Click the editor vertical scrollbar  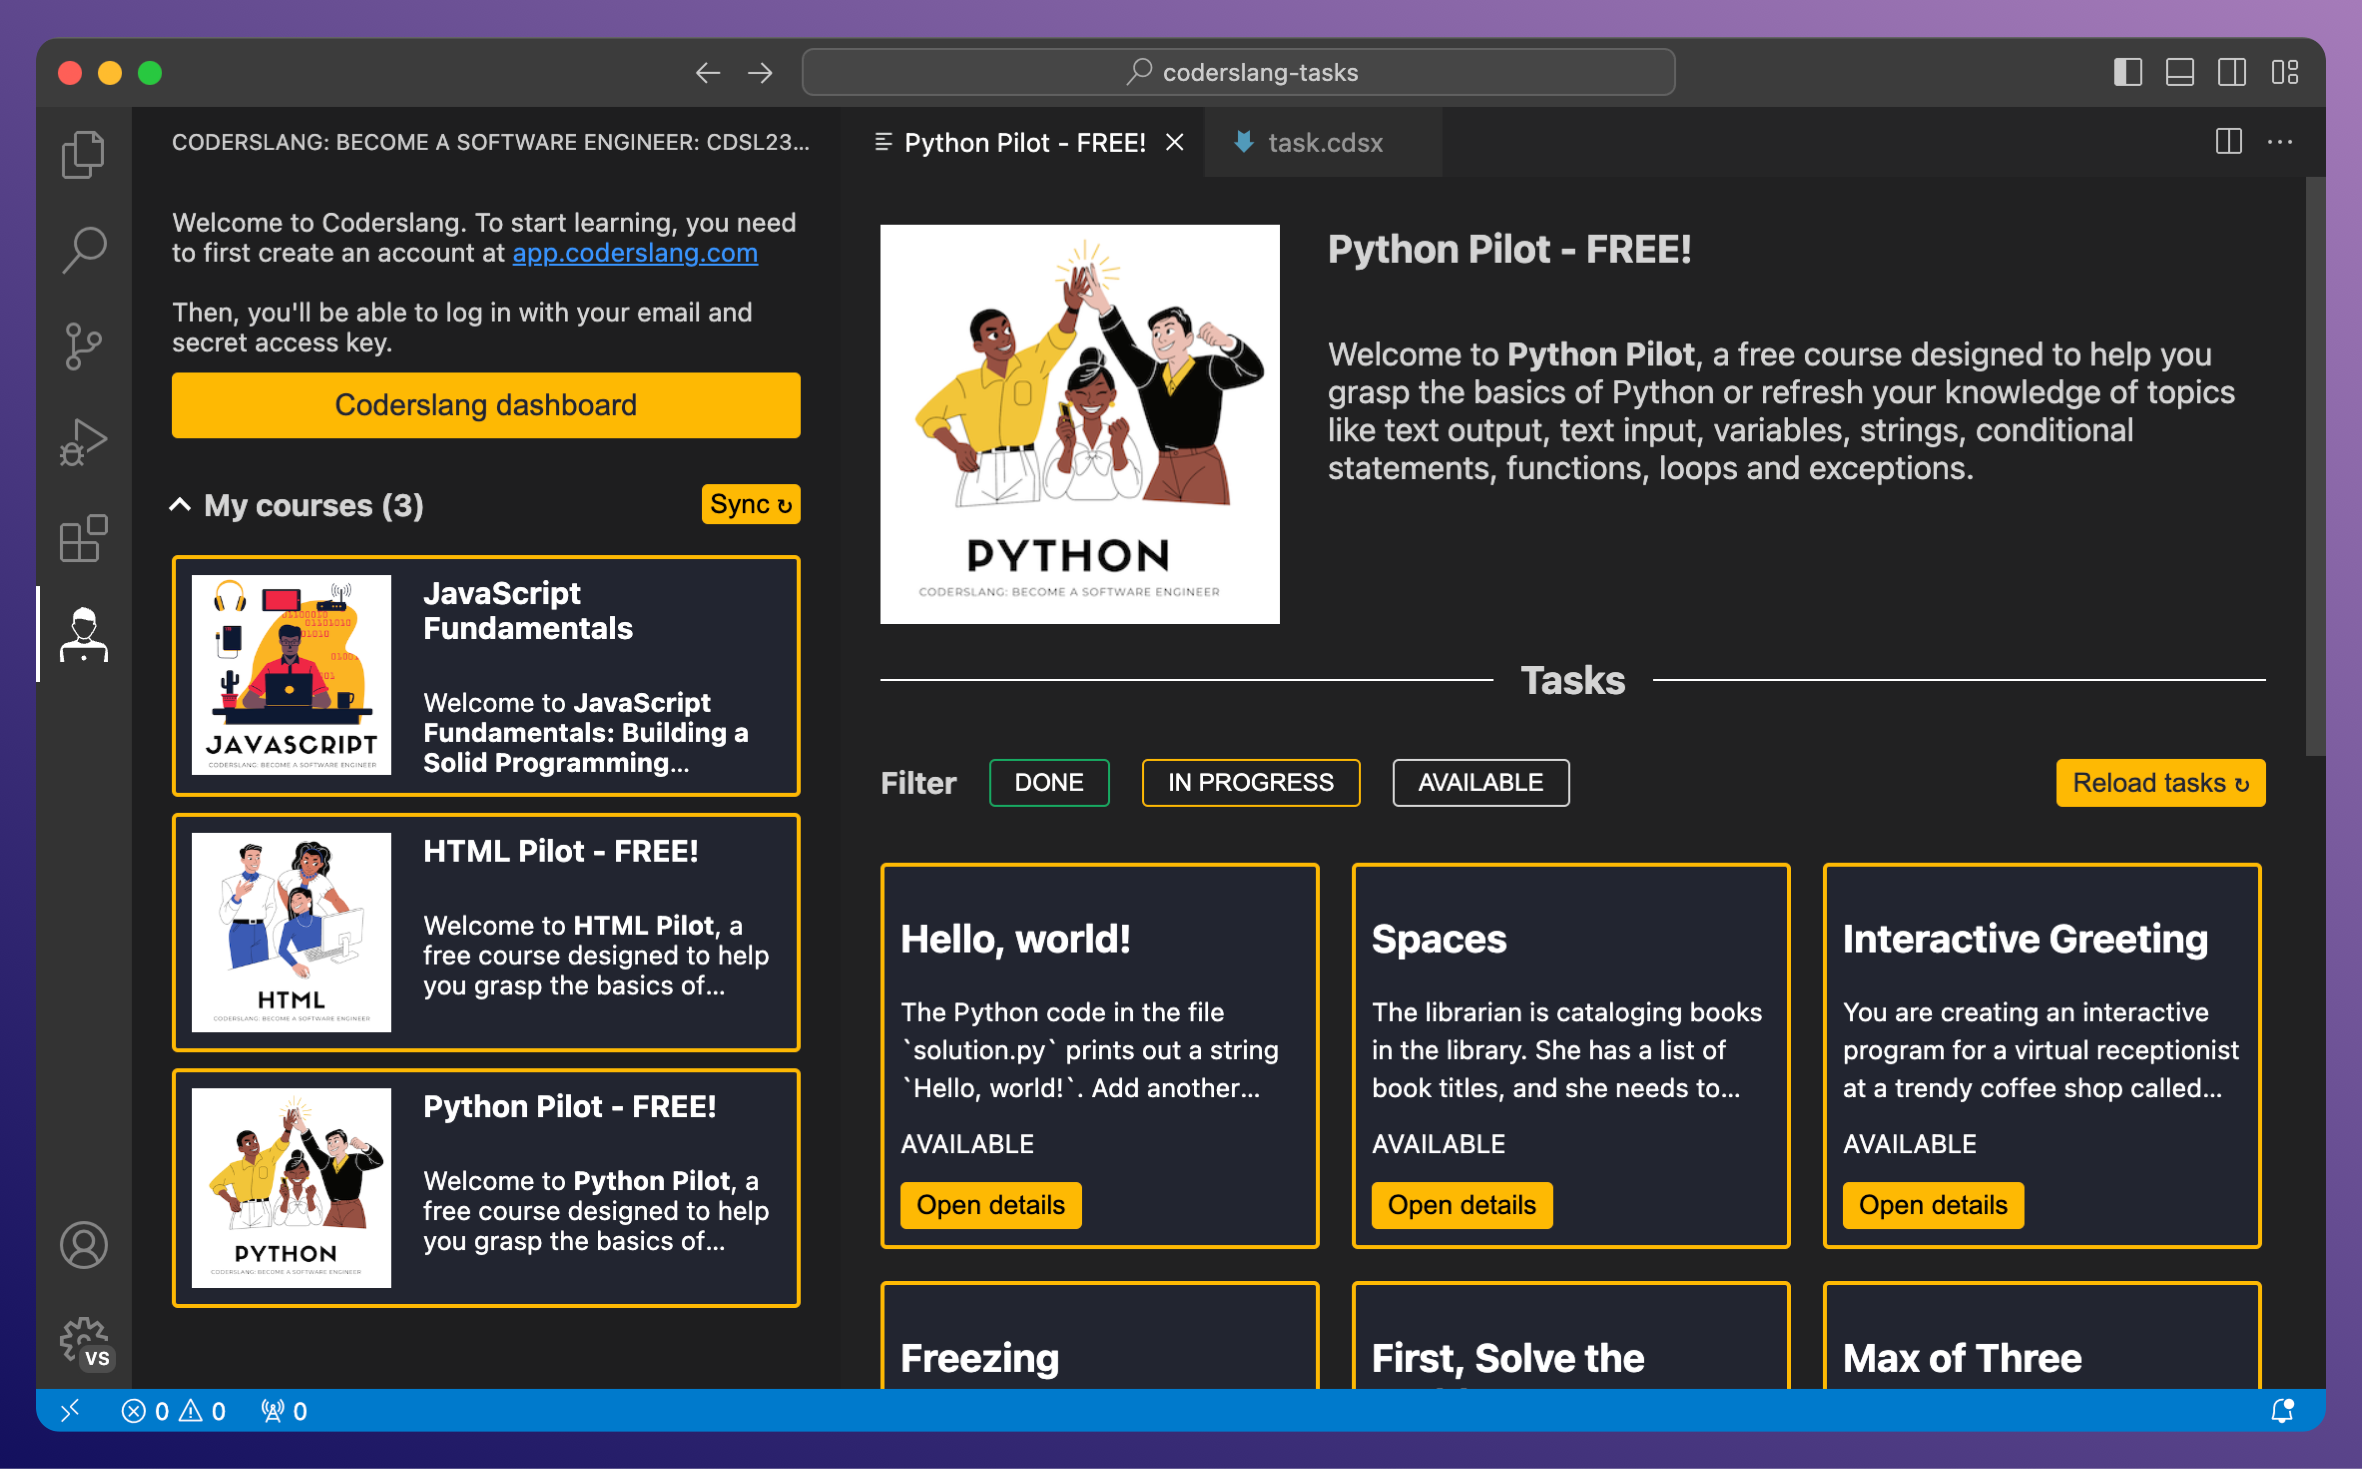pos(2314,467)
